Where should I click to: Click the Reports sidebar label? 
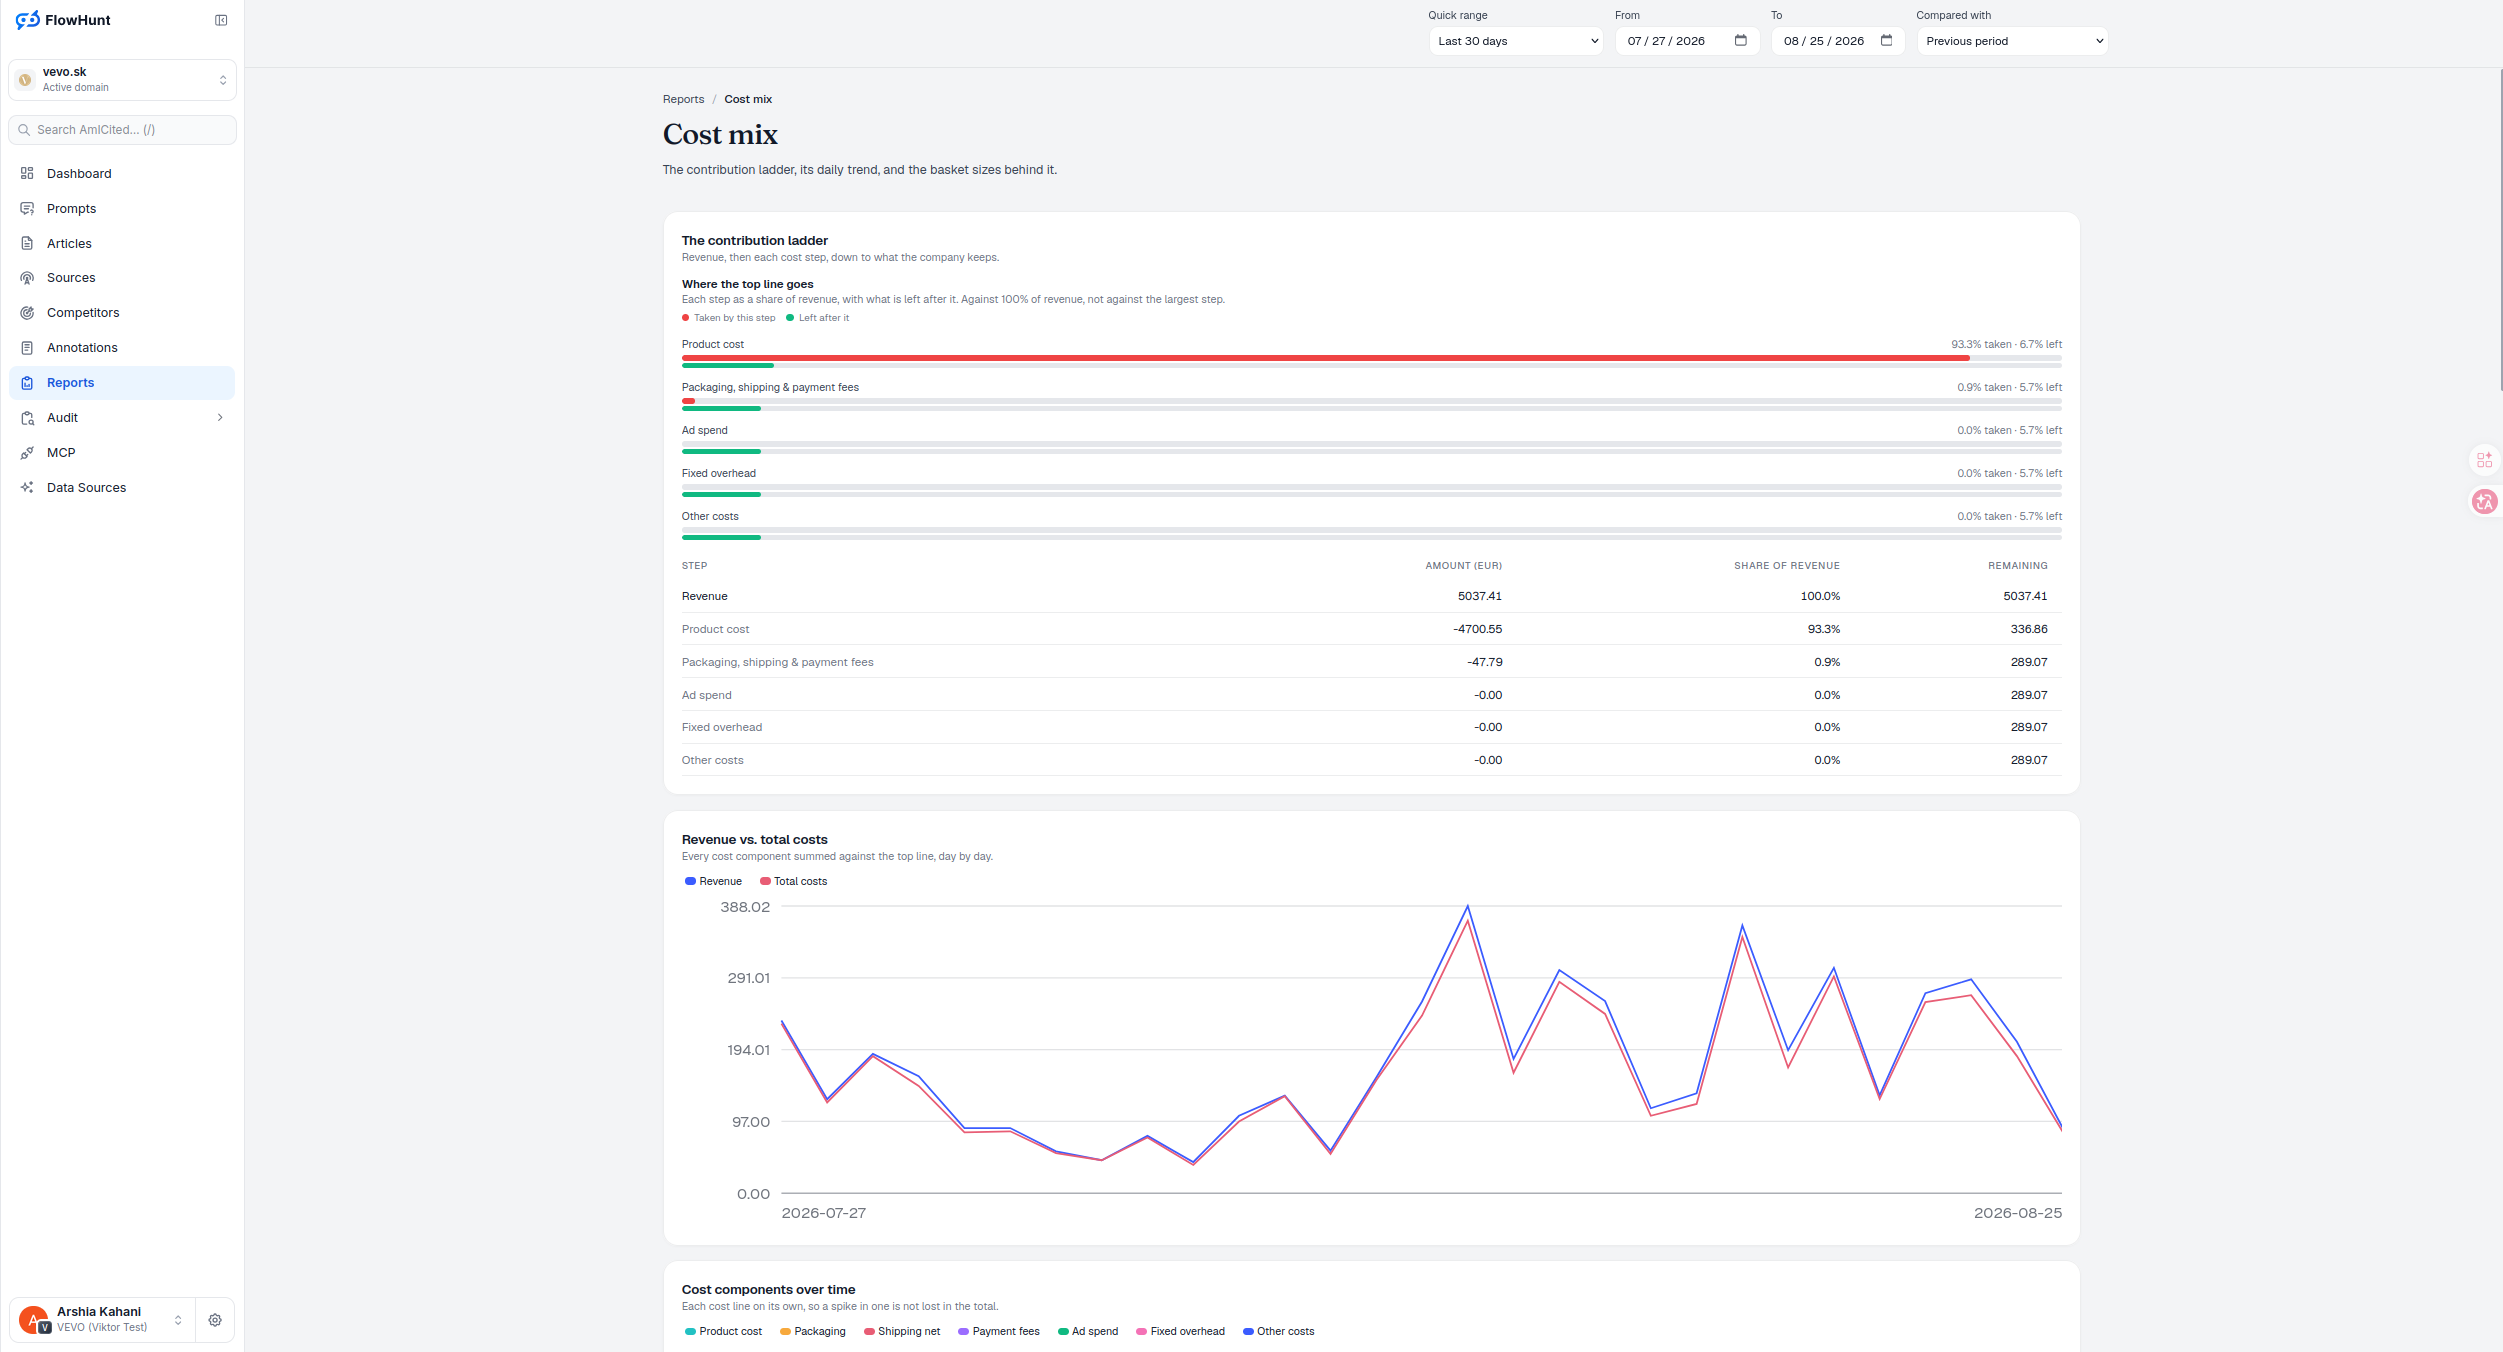point(70,383)
